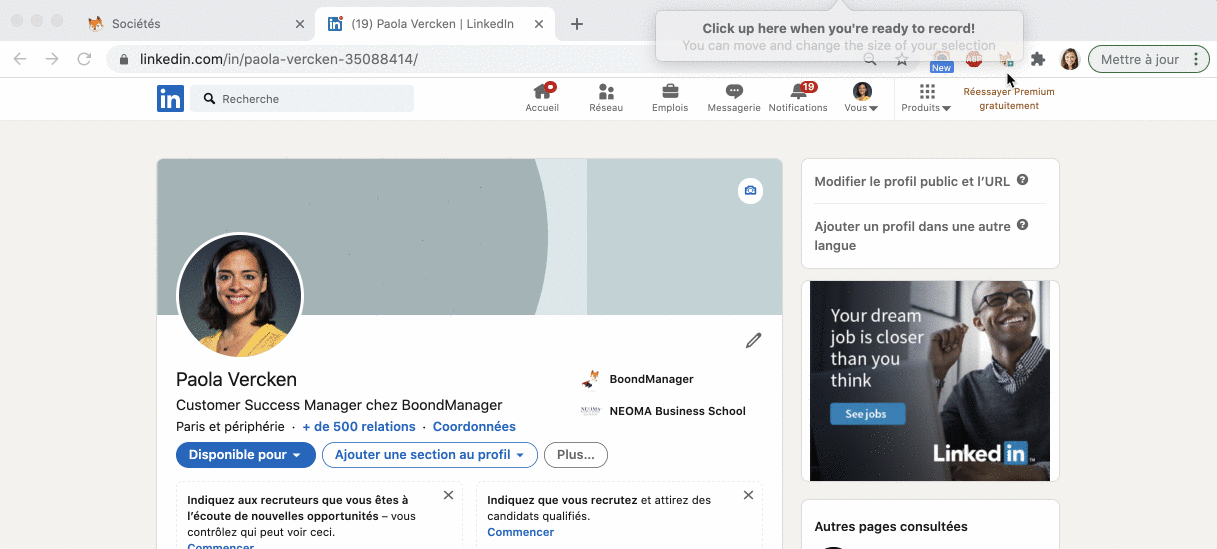Click the padlock site info icon
1217x549 pixels.
point(124,59)
